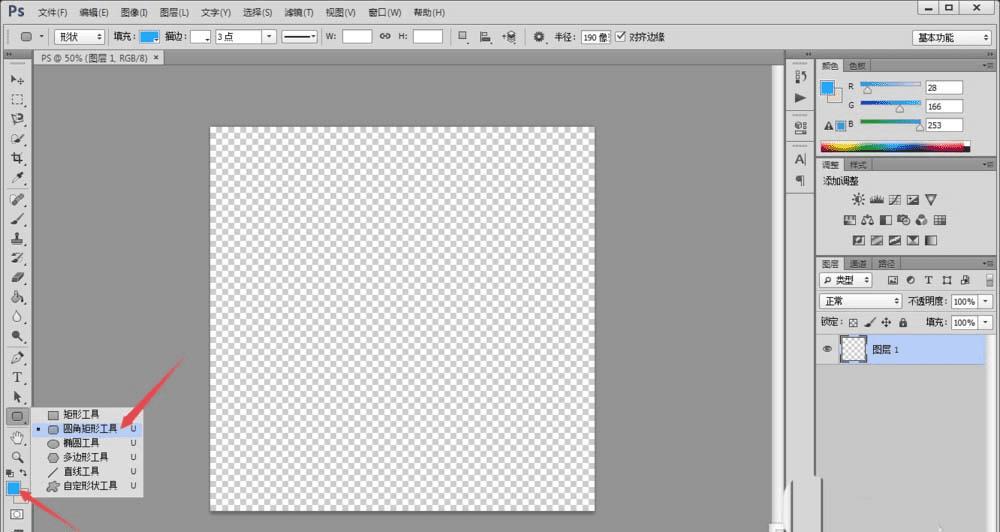Open the History panel icon

800,77
